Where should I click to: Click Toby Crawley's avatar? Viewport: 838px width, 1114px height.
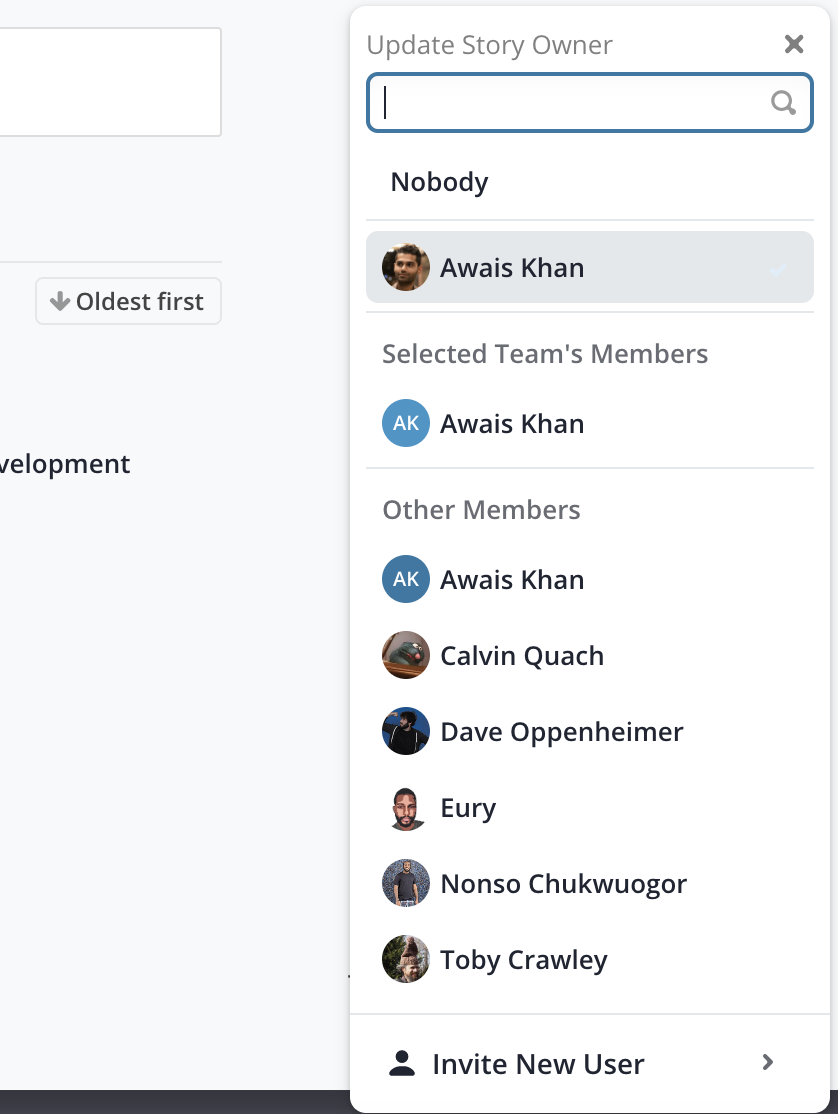tap(406, 959)
